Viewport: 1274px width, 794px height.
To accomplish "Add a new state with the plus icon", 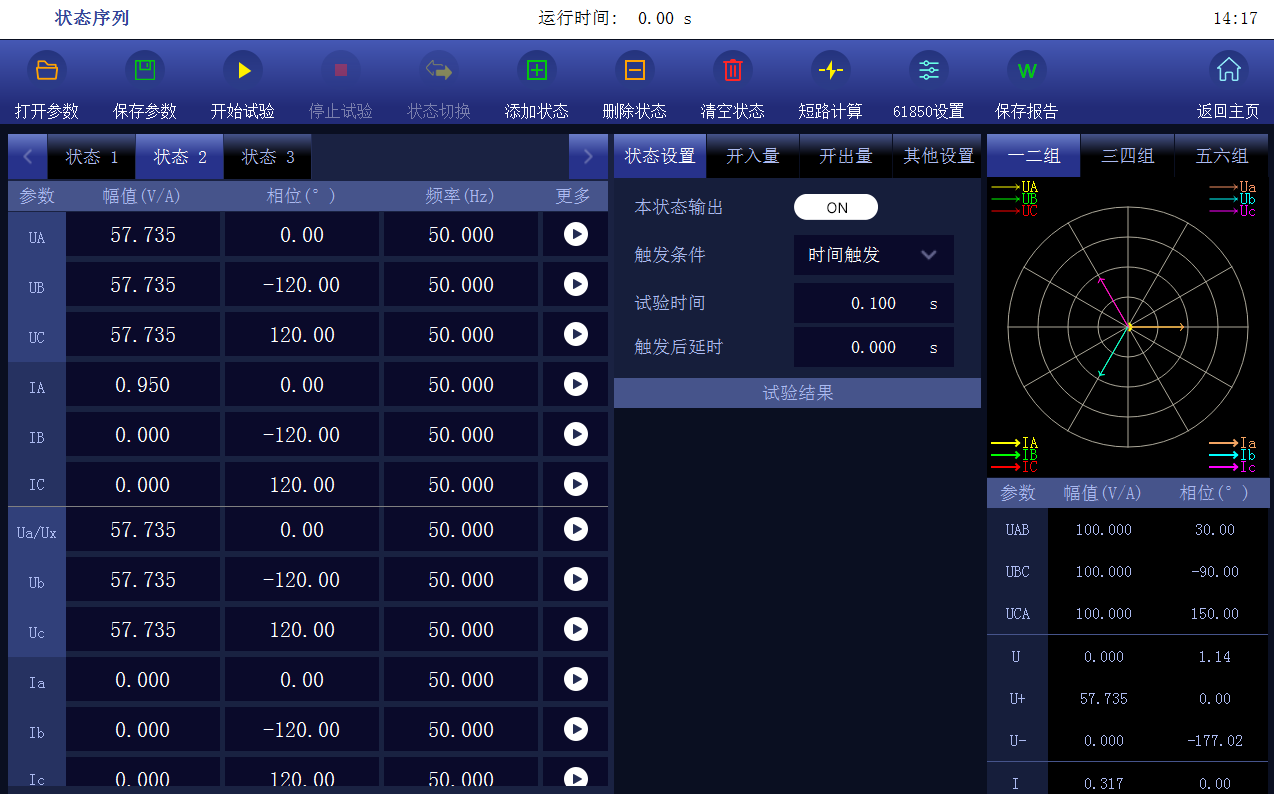I will (x=537, y=70).
